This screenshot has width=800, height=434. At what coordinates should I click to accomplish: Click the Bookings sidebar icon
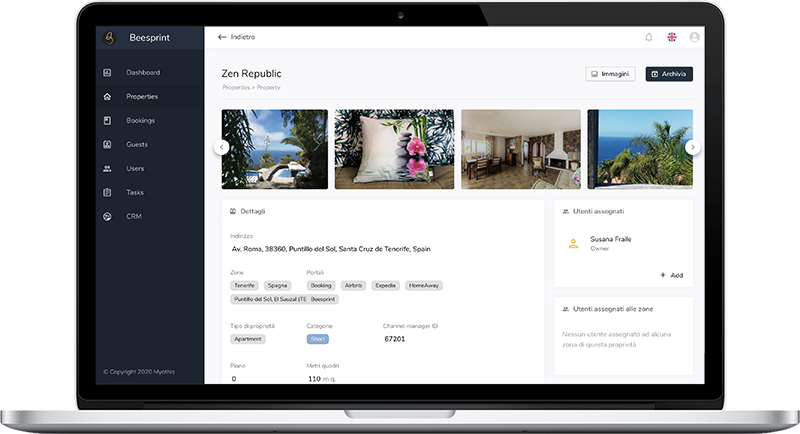[107, 120]
